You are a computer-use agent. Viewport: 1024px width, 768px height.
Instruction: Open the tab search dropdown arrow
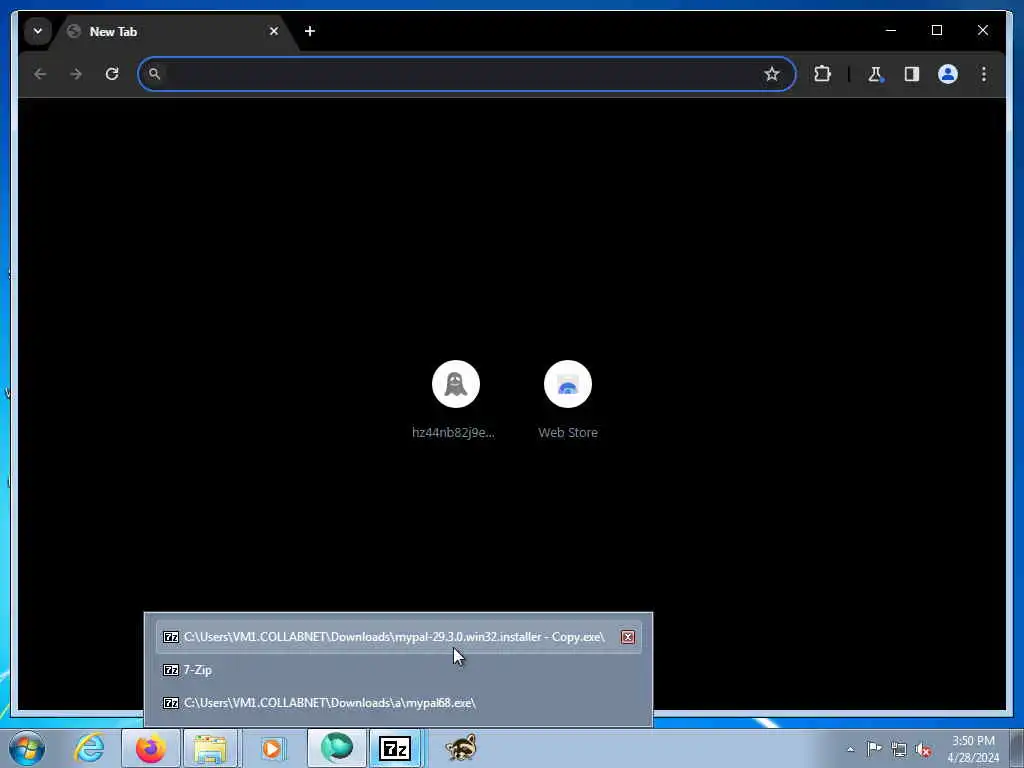pos(38,31)
